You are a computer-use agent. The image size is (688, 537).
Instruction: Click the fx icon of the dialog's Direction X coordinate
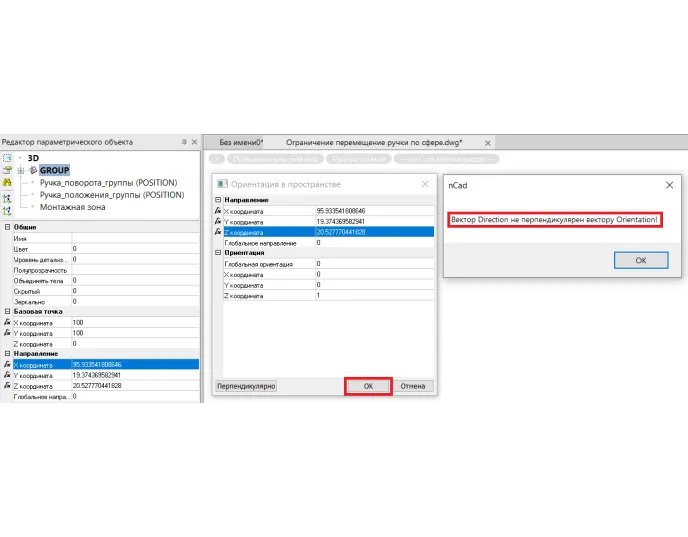point(218,211)
